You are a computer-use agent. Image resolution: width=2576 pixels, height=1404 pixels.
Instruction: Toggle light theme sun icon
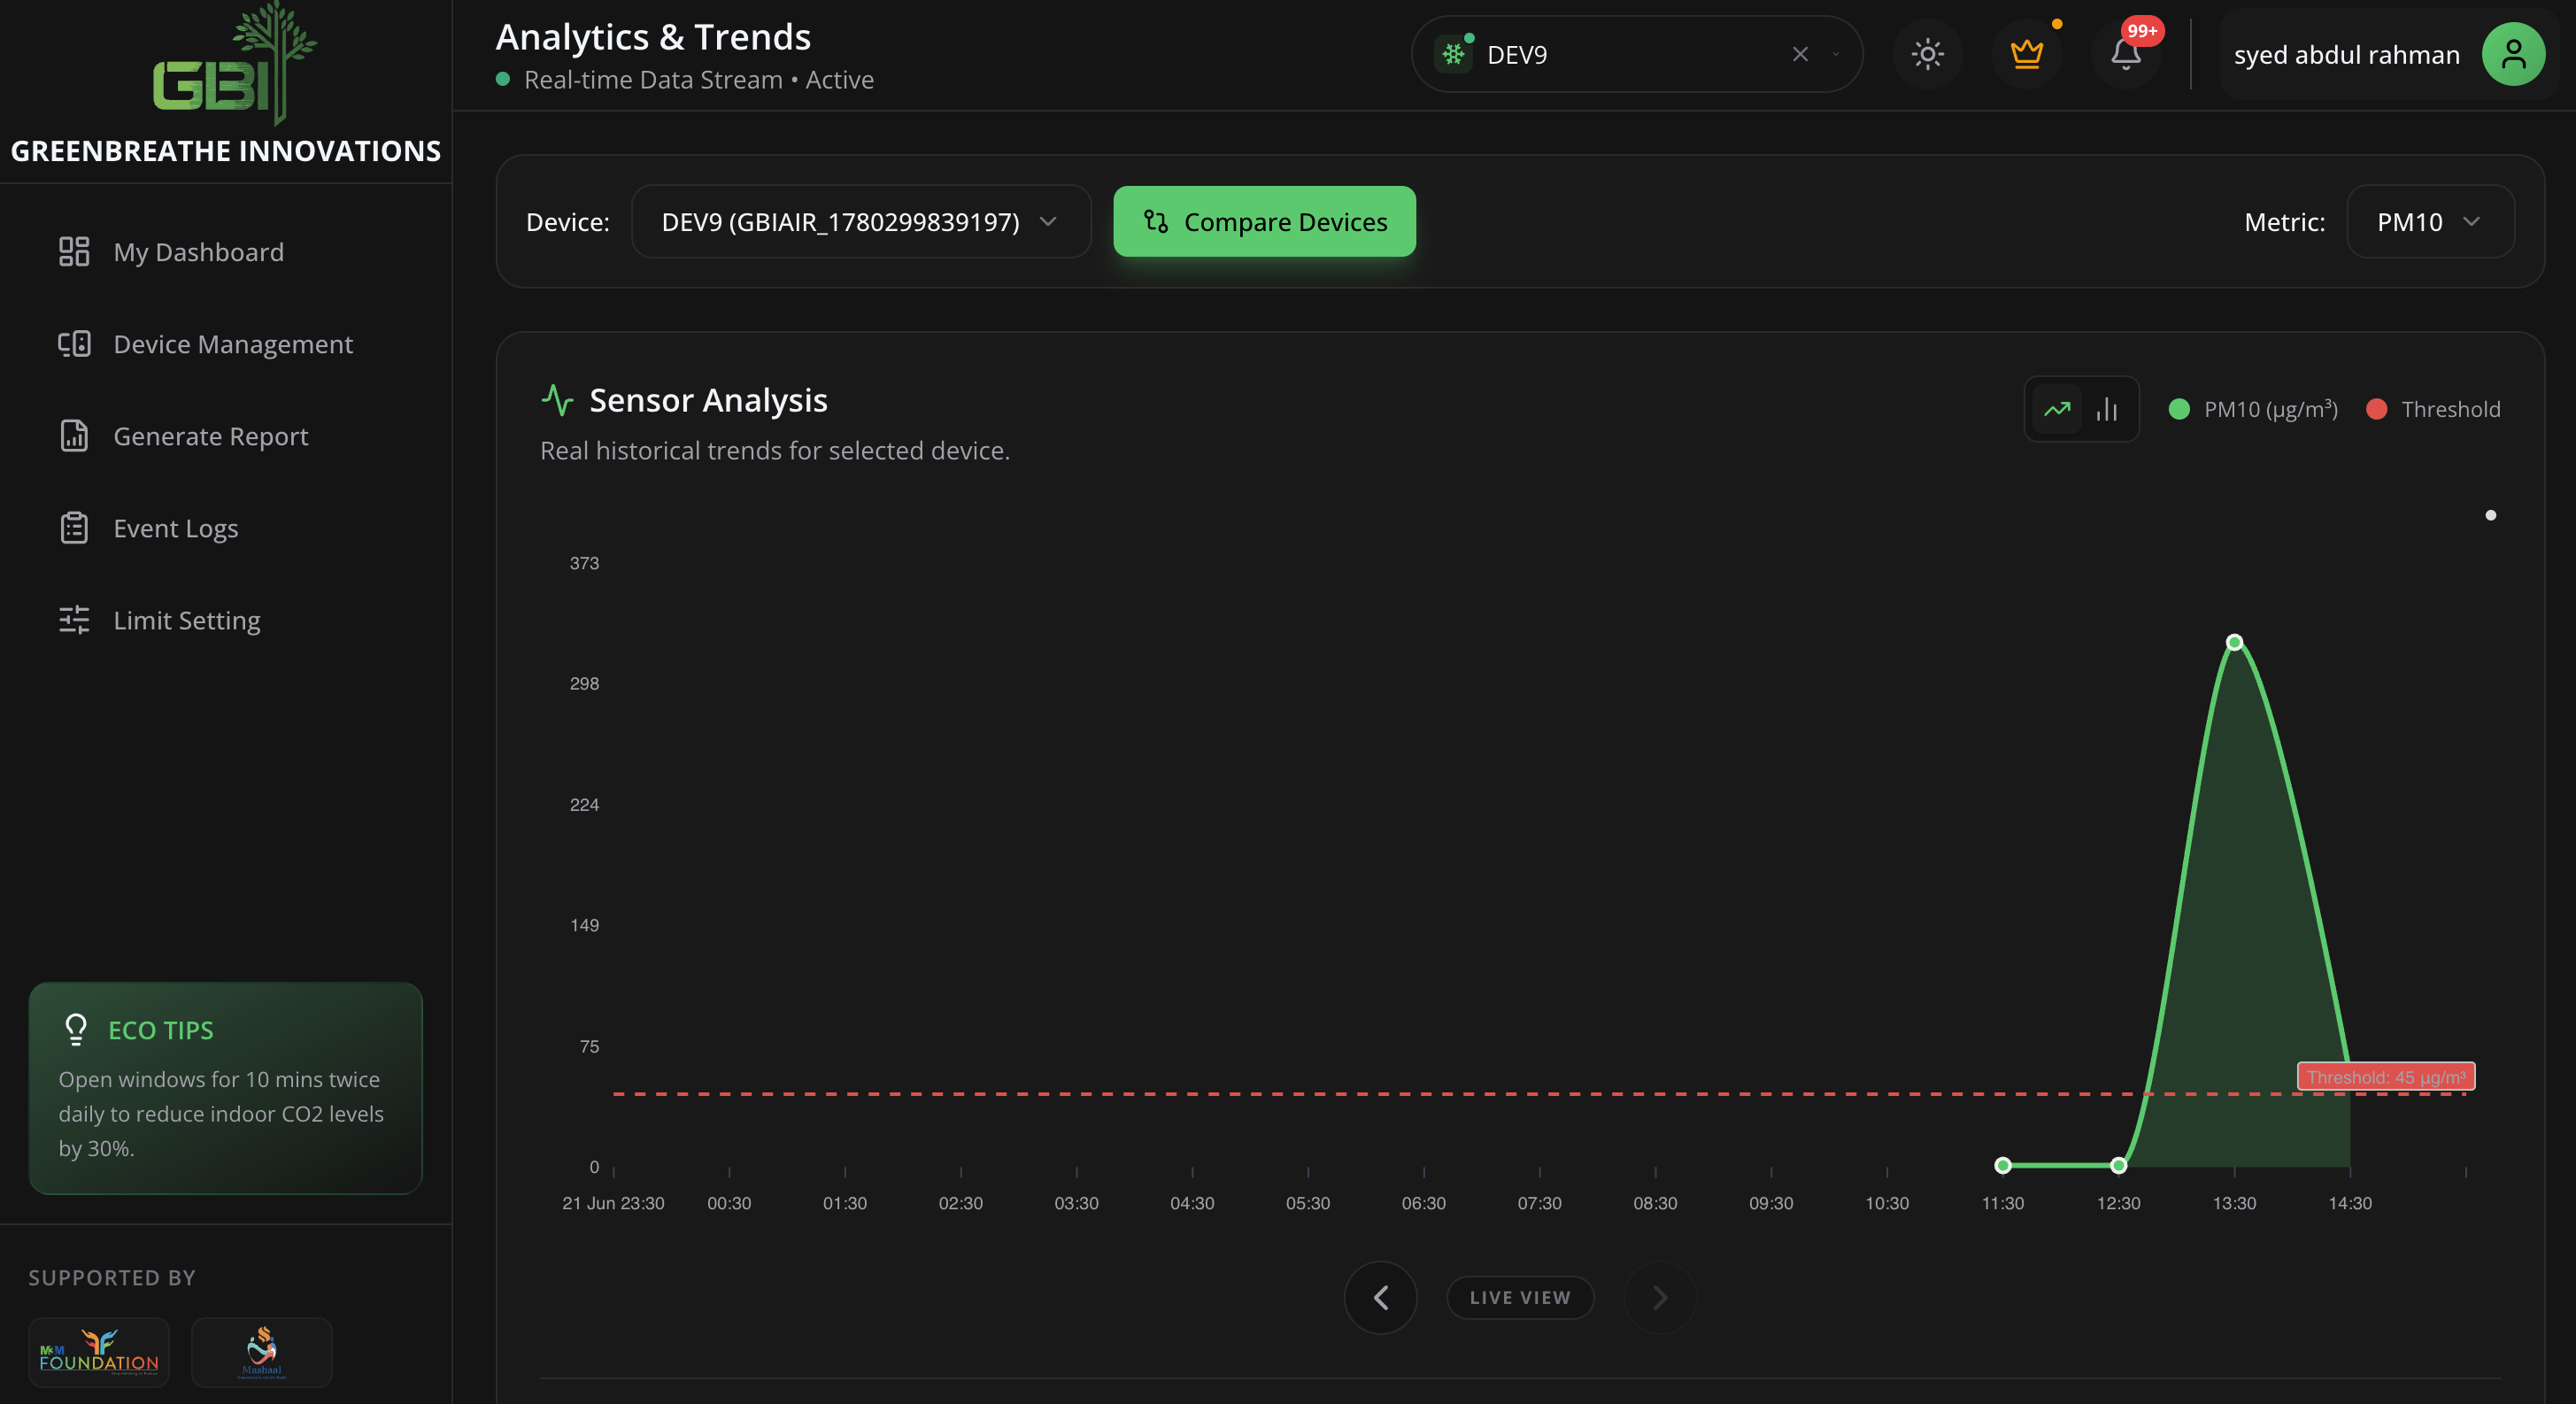(1927, 54)
